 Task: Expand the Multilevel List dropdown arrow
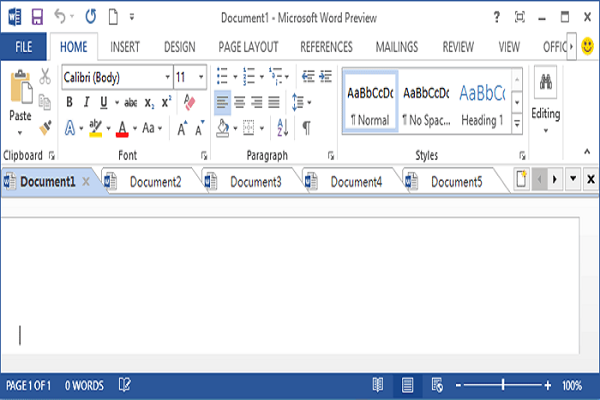click(x=287, y=77)
